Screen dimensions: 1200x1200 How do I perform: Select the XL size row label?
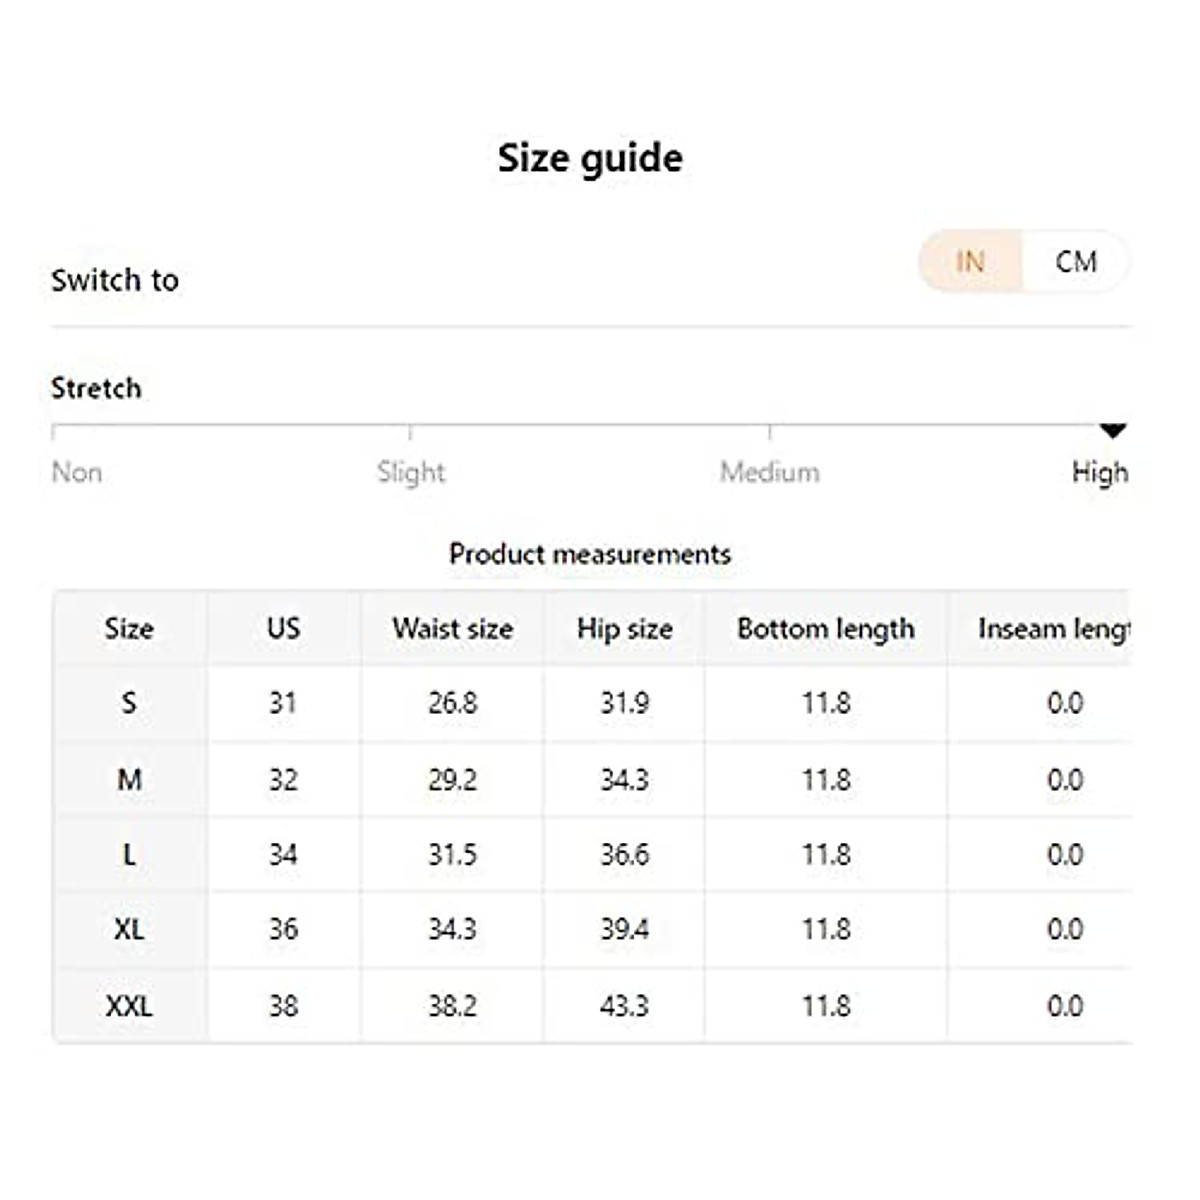click(x=129, y=930)
